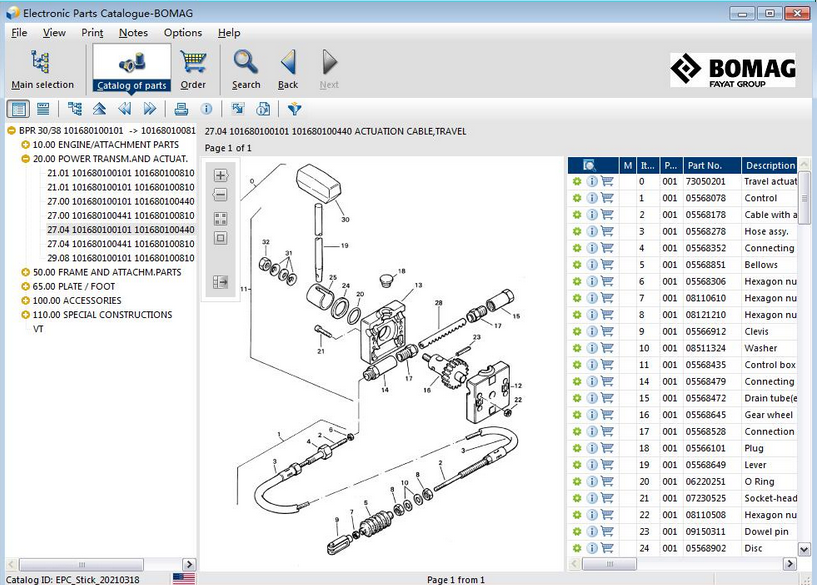817x585 pixels.
Task: Switch to detailed list layout icon
Action: (x=18, y=109)
